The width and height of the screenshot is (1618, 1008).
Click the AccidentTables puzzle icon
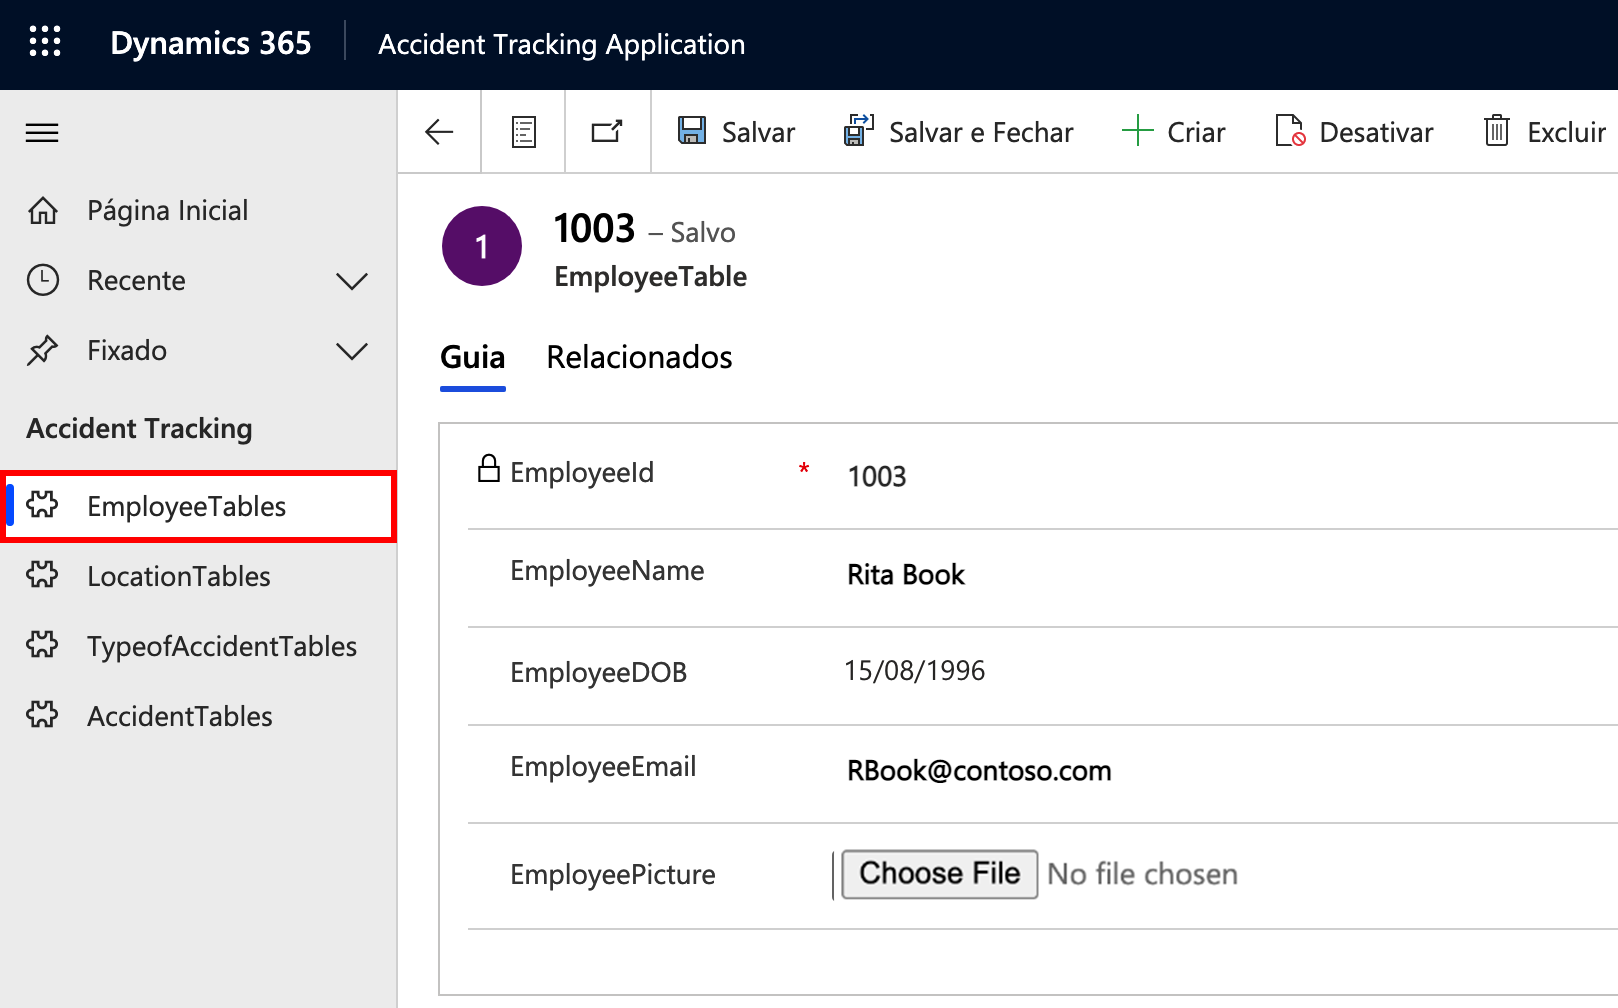[43, 715]
